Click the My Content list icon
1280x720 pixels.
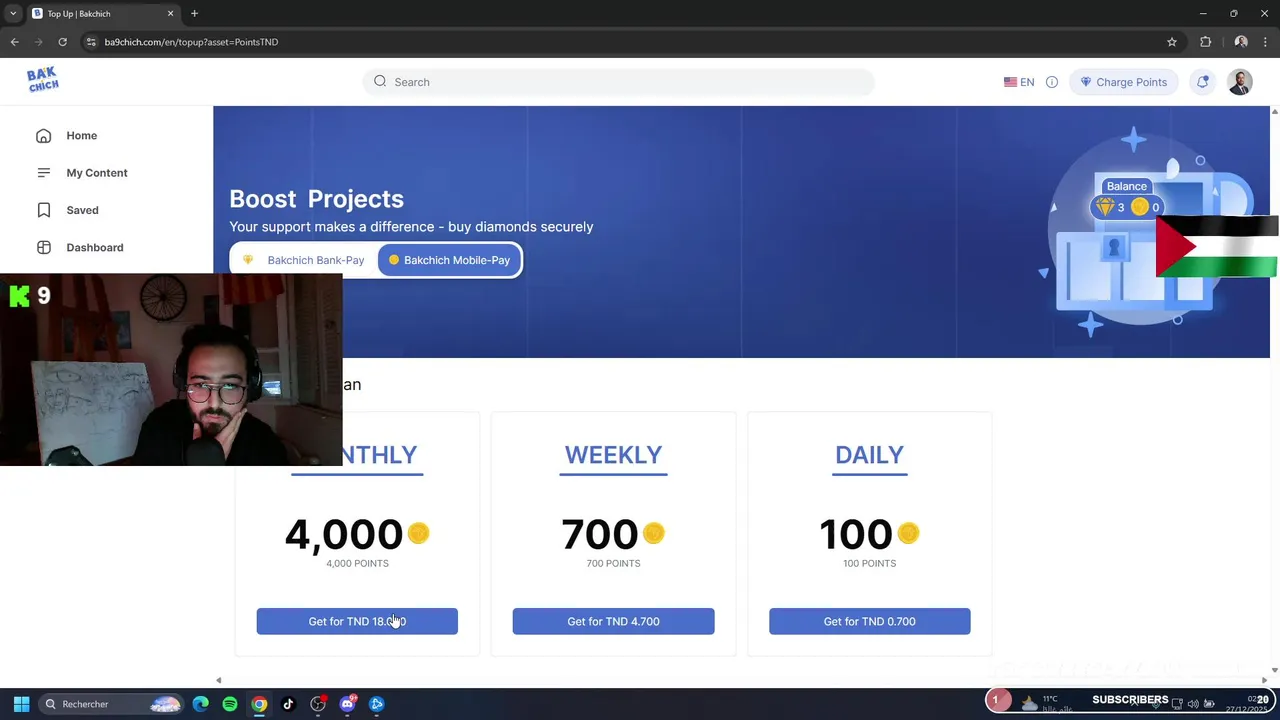43,173
